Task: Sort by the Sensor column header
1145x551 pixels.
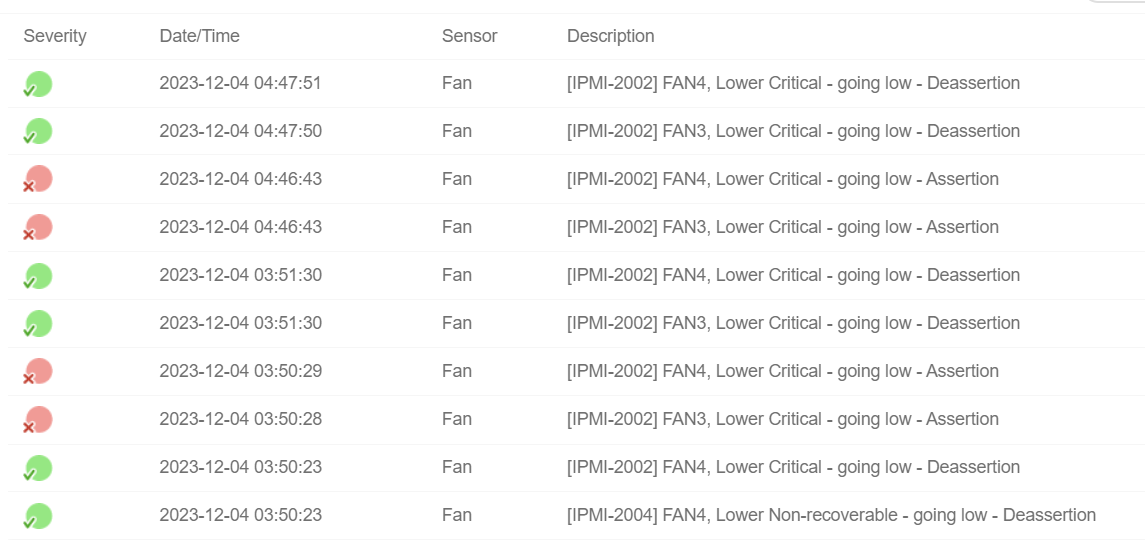Action: [470, 36]
